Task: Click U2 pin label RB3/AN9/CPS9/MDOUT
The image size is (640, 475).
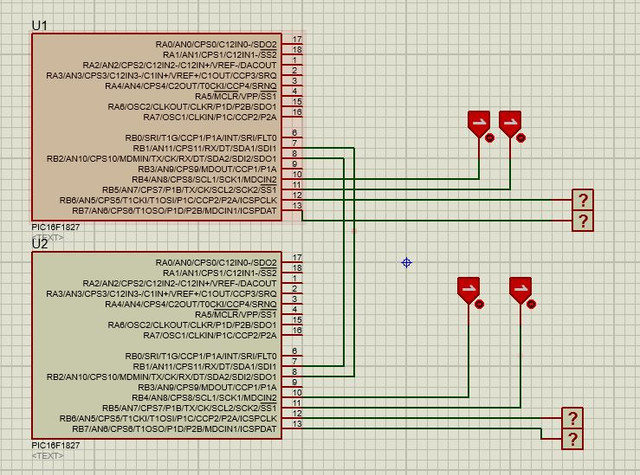Action: (x=207, y=387)
